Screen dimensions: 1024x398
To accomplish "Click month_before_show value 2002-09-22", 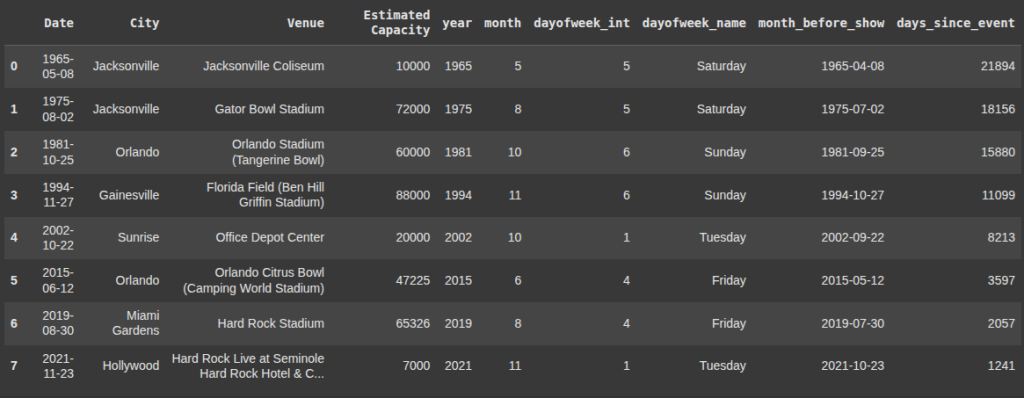I will 852,238.
